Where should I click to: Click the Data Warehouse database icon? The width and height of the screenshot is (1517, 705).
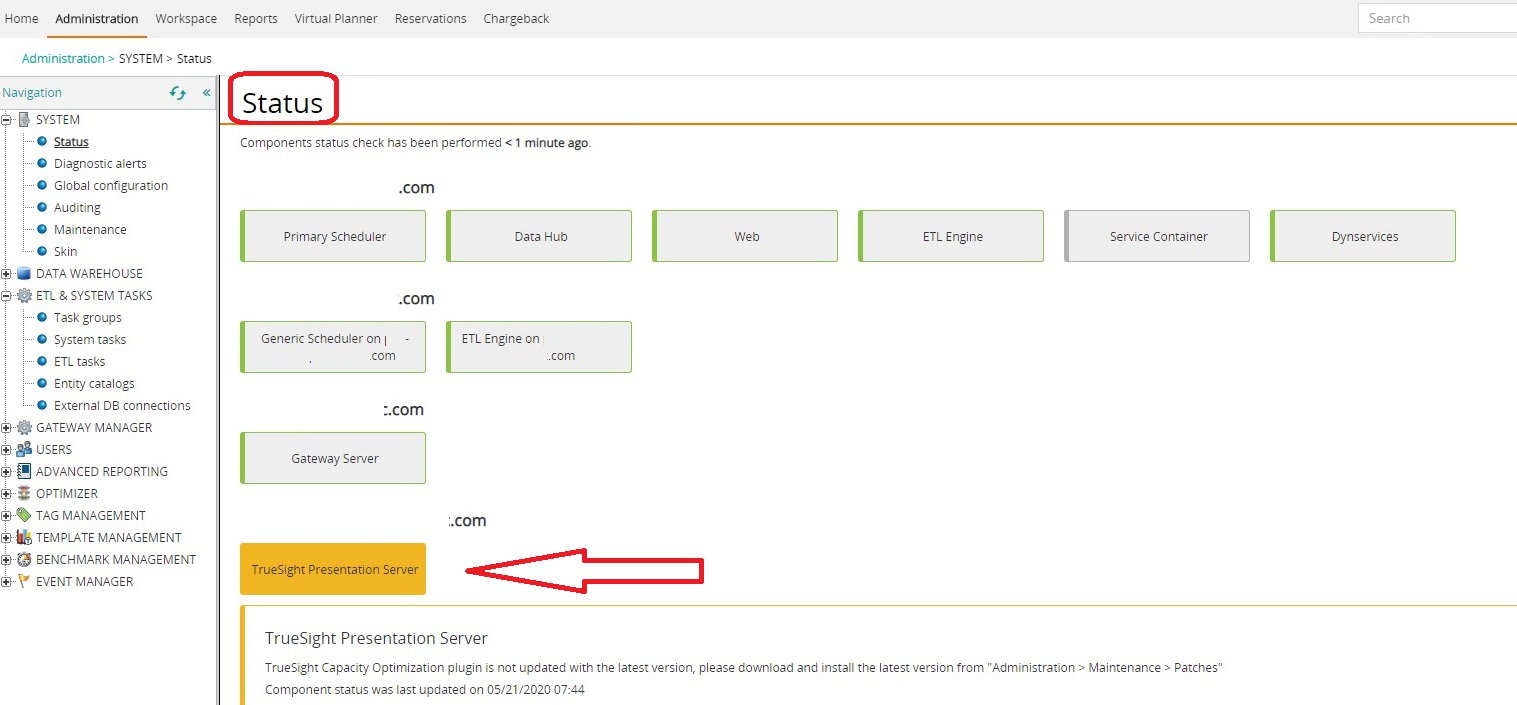pyautogui.click(x=24, y=274)
